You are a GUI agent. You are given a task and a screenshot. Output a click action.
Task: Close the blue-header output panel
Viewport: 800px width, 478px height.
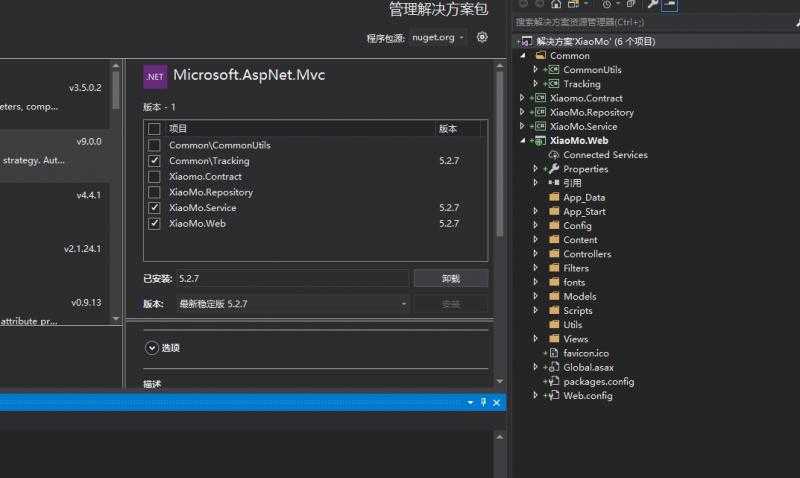click(x=497, y=403)
